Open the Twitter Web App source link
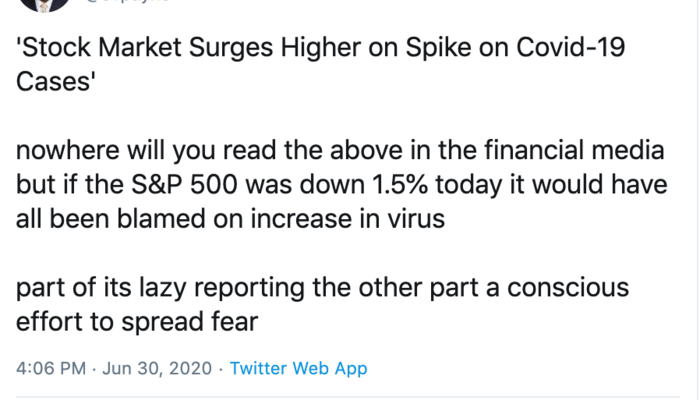Image resolution: width=700 pixels, height=400 pixels. coord(298,369)
